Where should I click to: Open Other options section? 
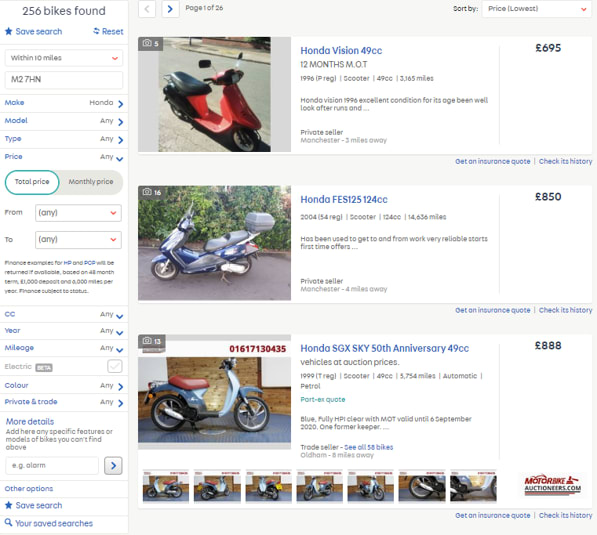[x=29, y=489]
